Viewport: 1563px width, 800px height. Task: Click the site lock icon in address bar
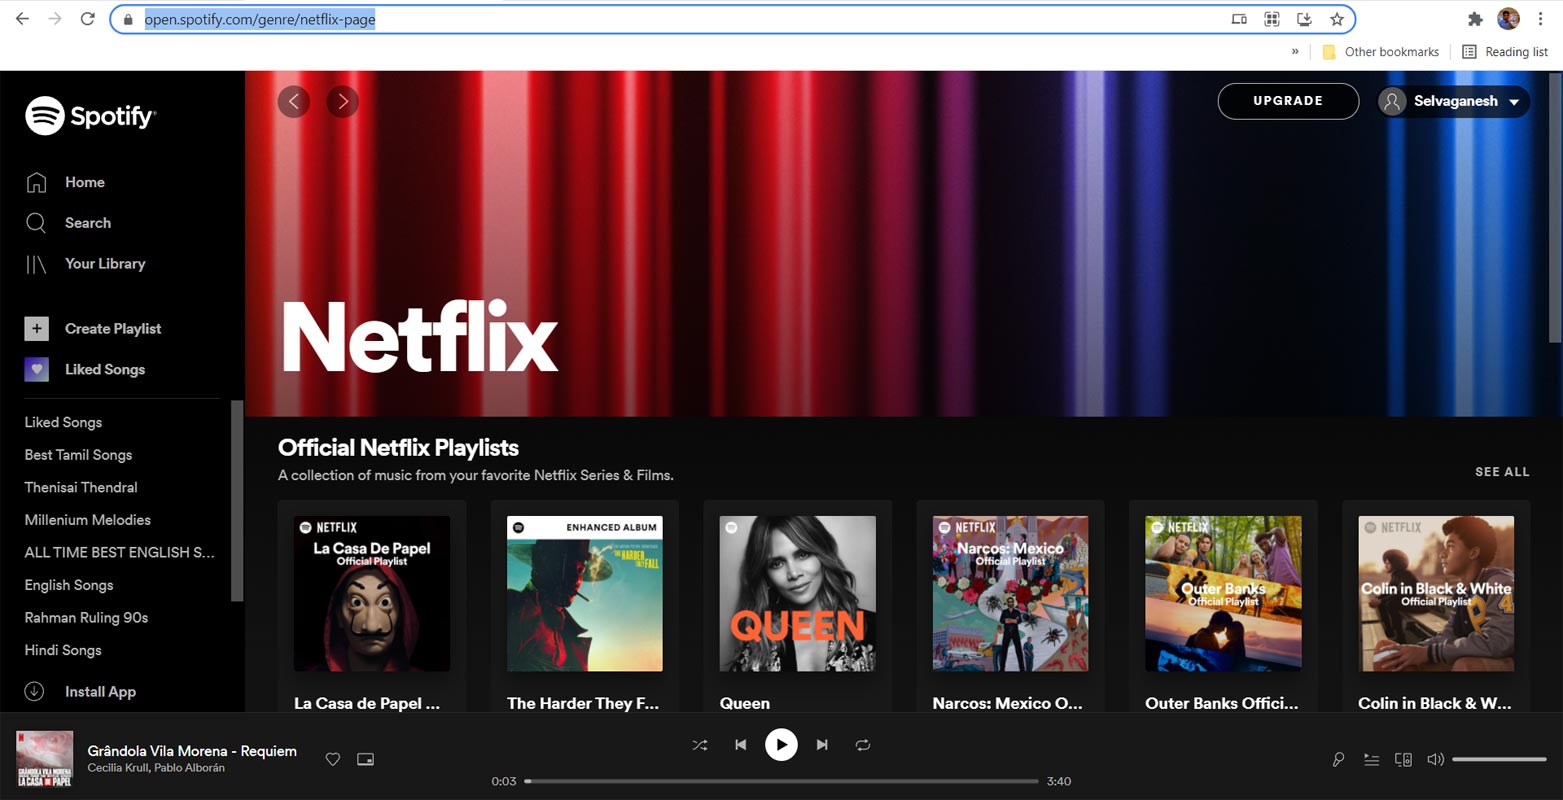coord(127,19)
